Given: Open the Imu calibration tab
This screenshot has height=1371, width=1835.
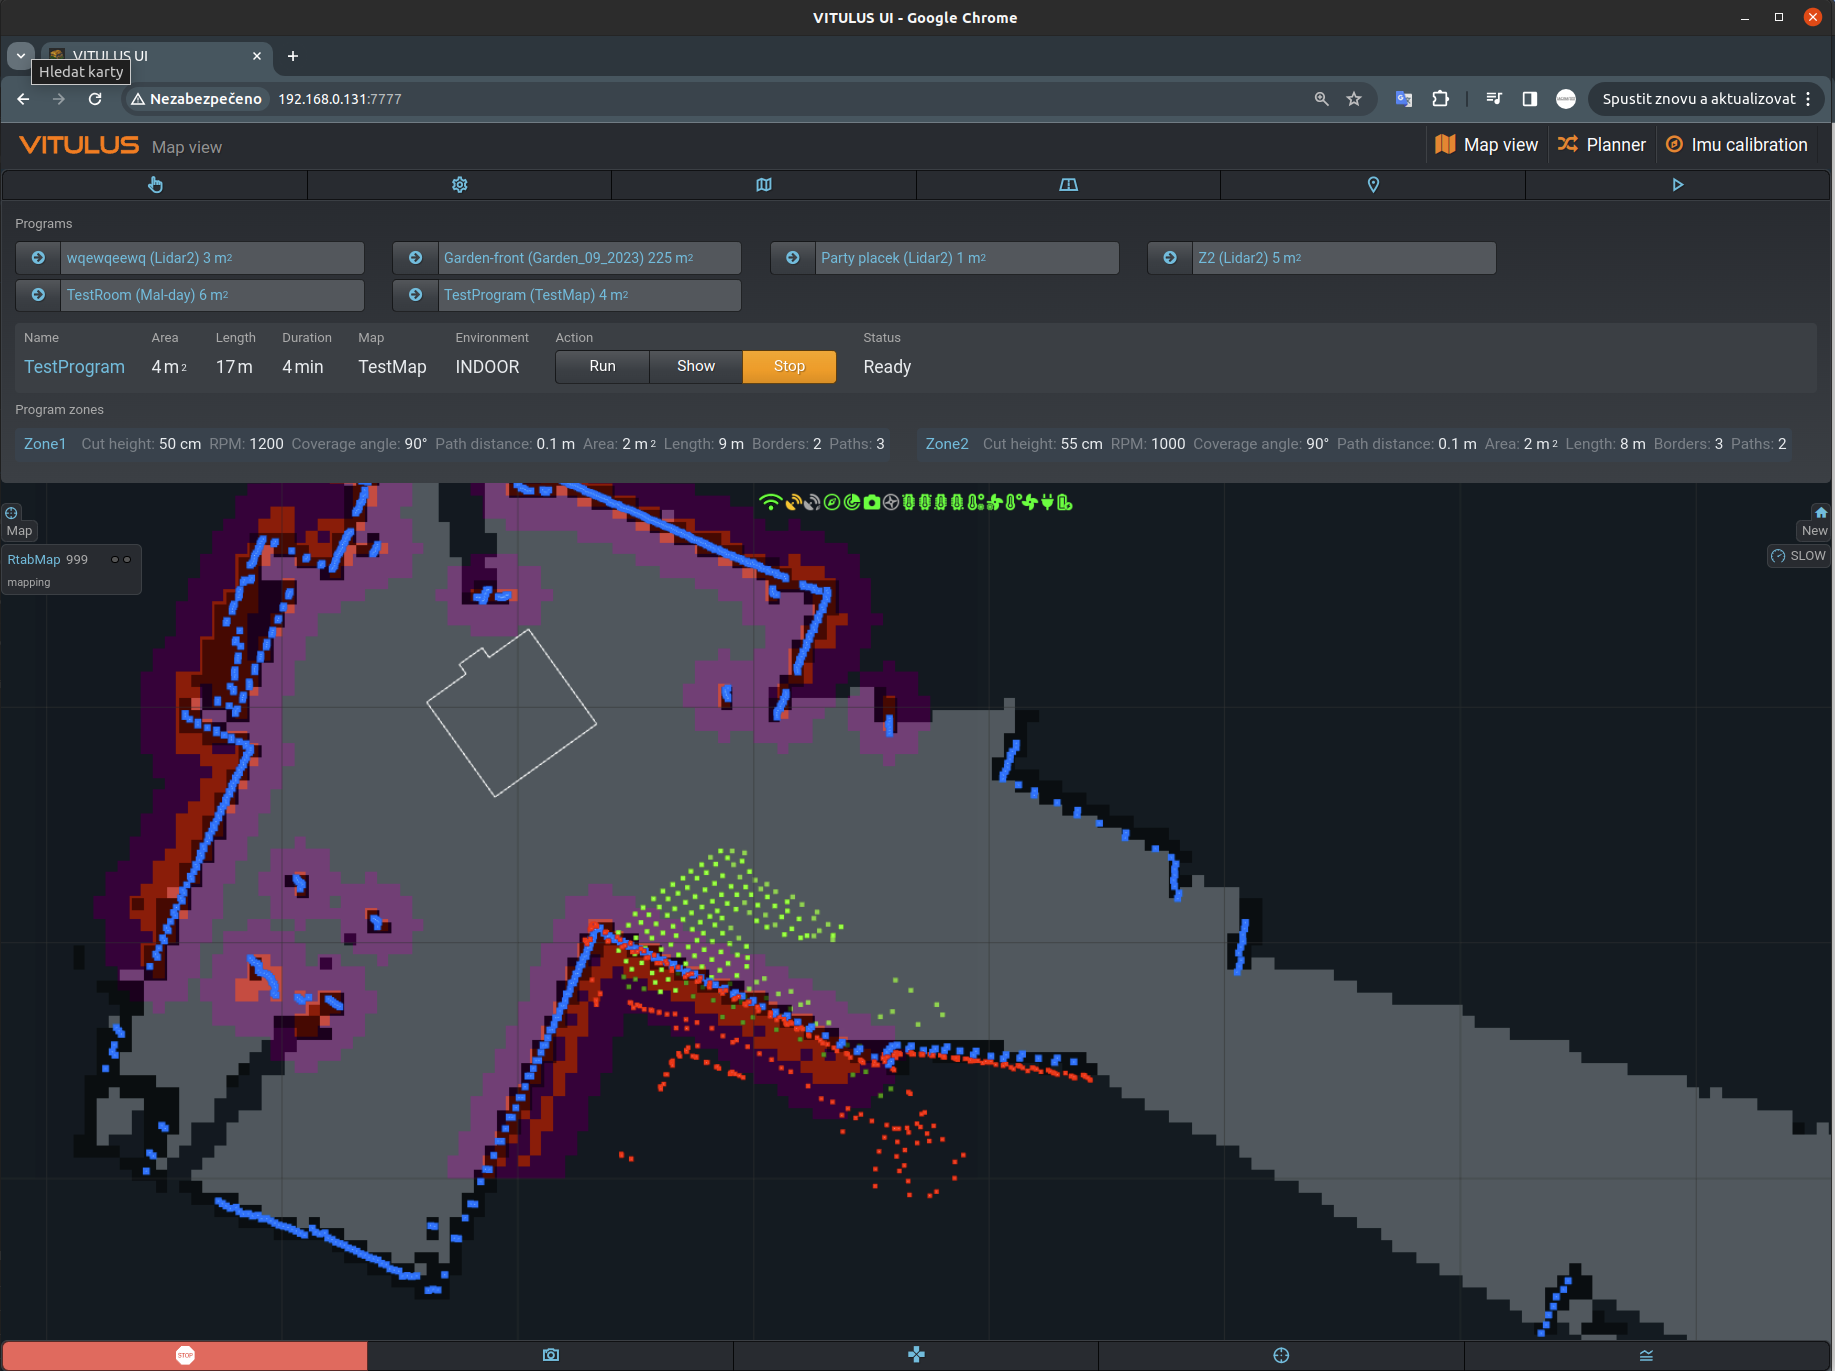Looking at the screenshot, I should pyautogui.click(x=1737, y=145).
